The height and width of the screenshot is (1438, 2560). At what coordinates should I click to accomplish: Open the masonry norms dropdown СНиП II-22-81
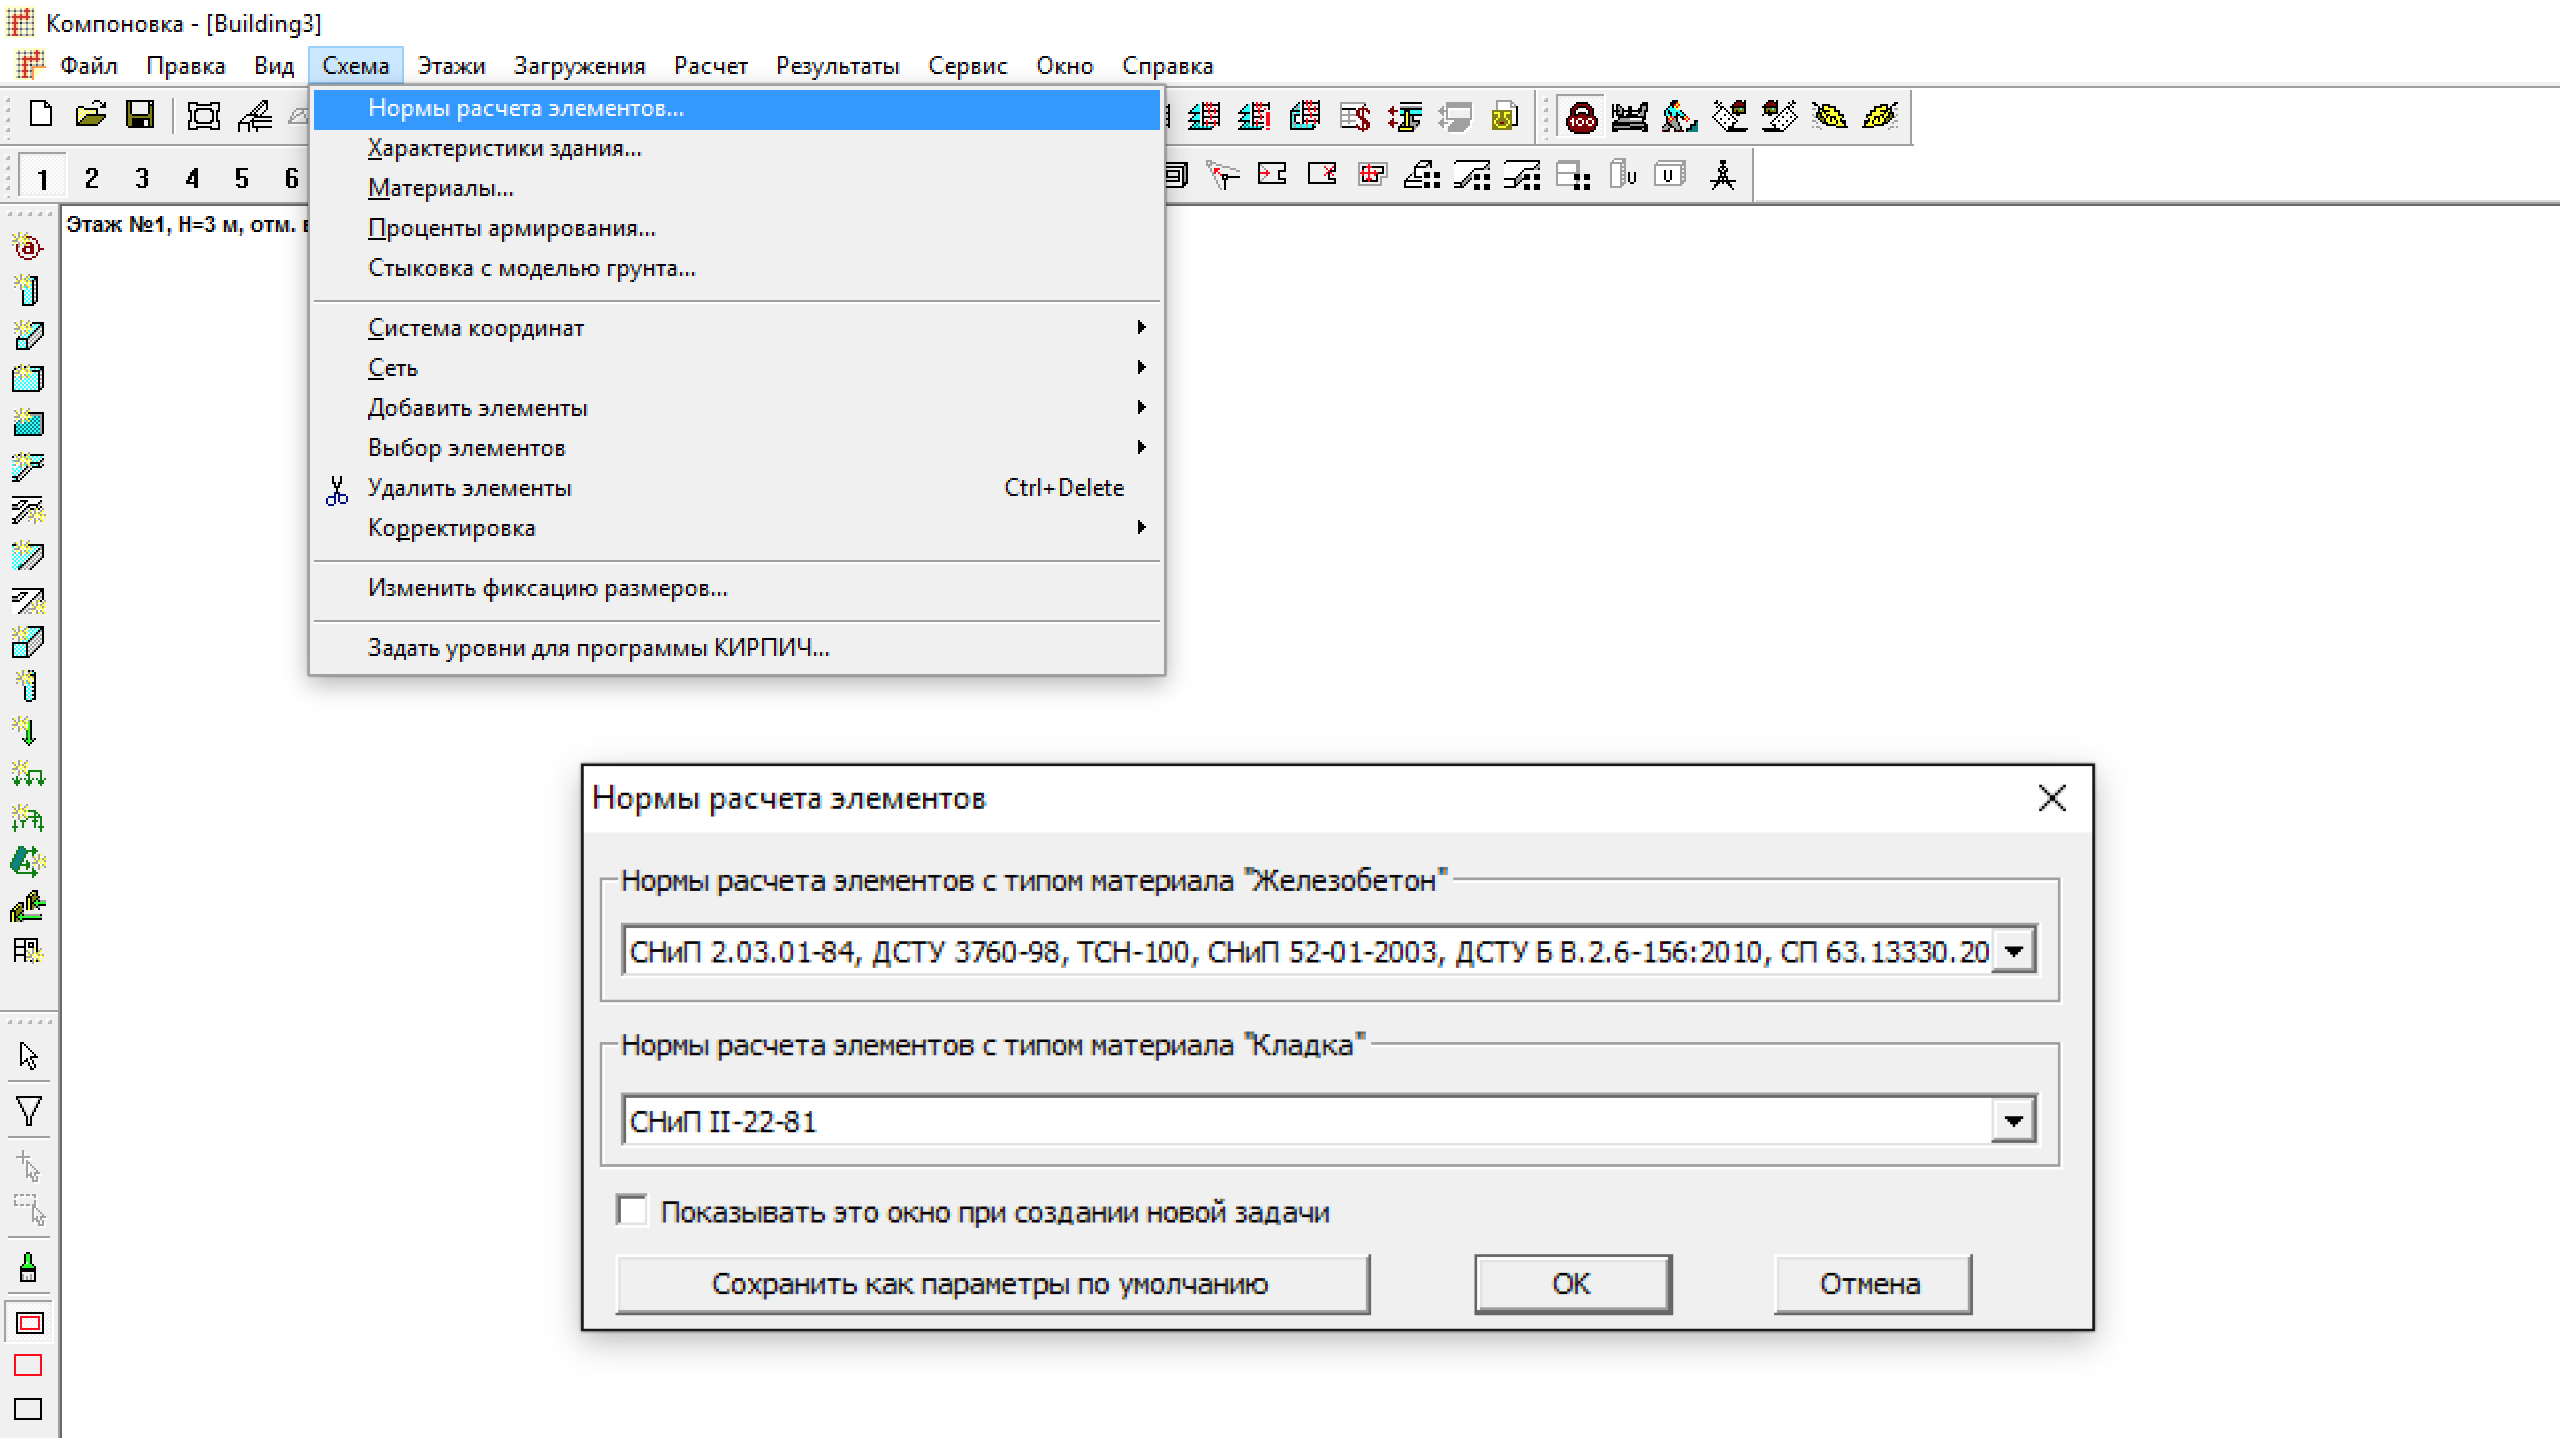[x=2013, y=1121]
